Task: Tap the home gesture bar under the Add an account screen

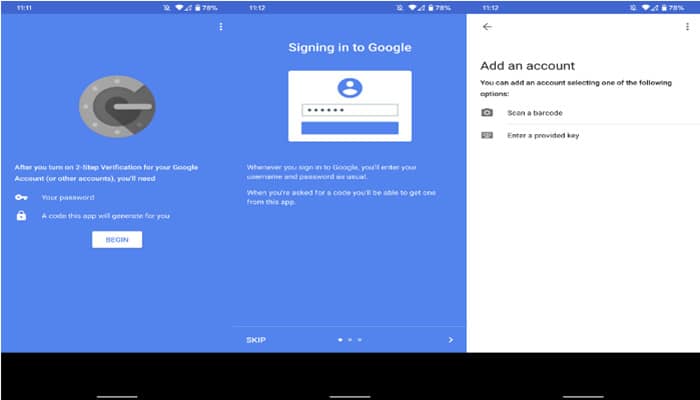Action: tap(583, 396)
